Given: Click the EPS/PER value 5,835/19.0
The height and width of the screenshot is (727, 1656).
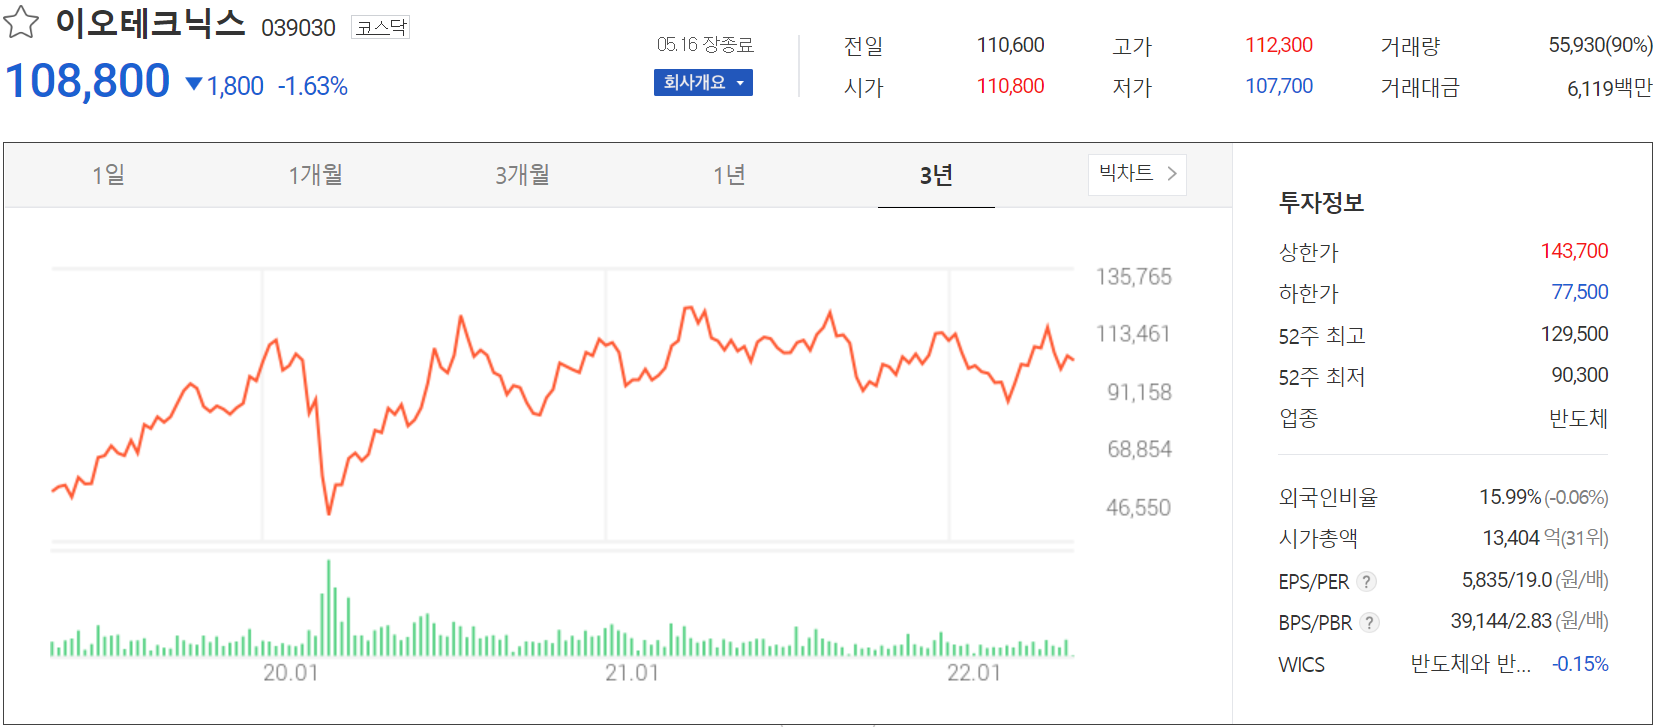Looking at the screenshot, I should 1507,580.
